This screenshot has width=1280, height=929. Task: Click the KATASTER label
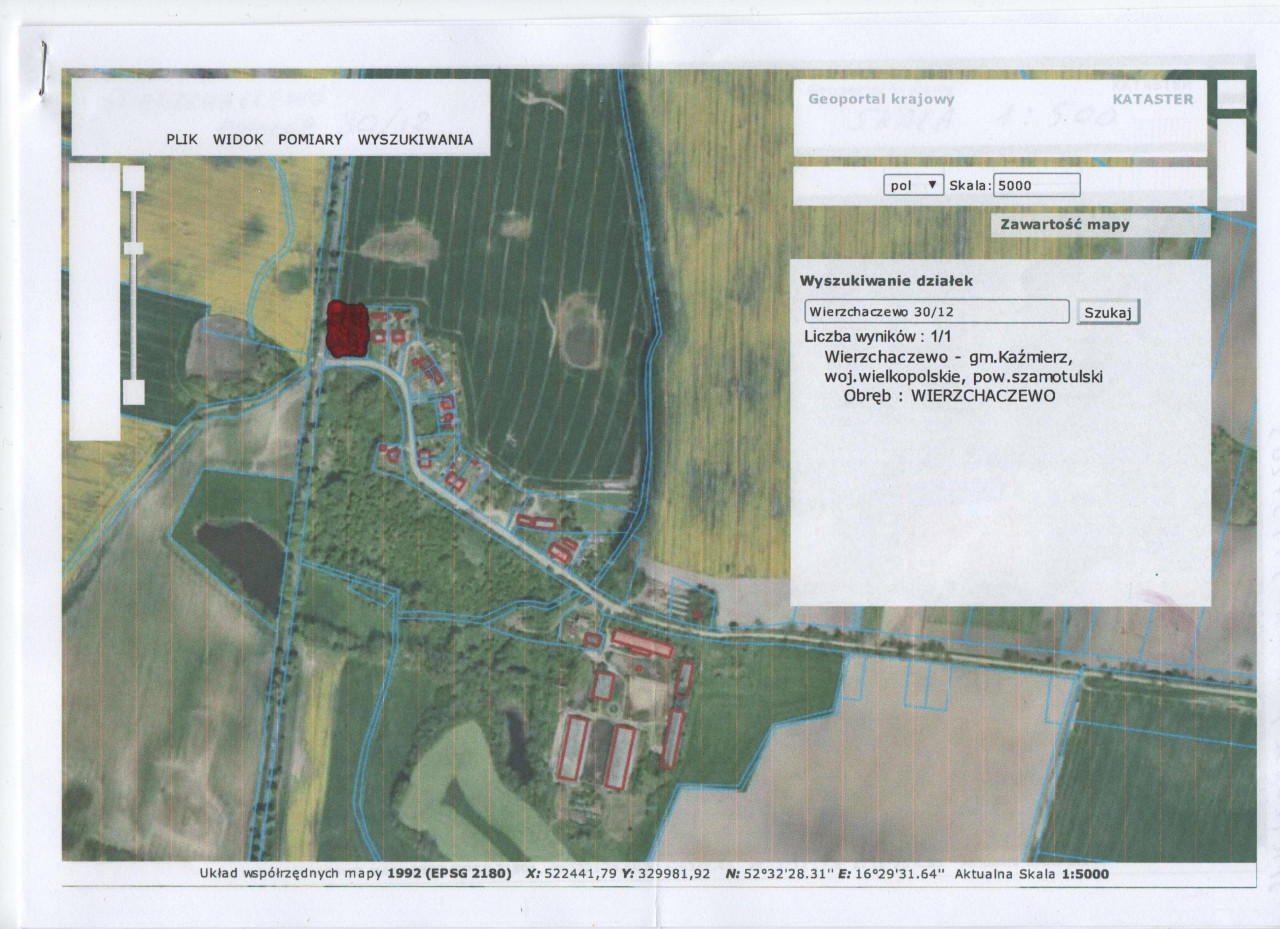[1153, 99]
